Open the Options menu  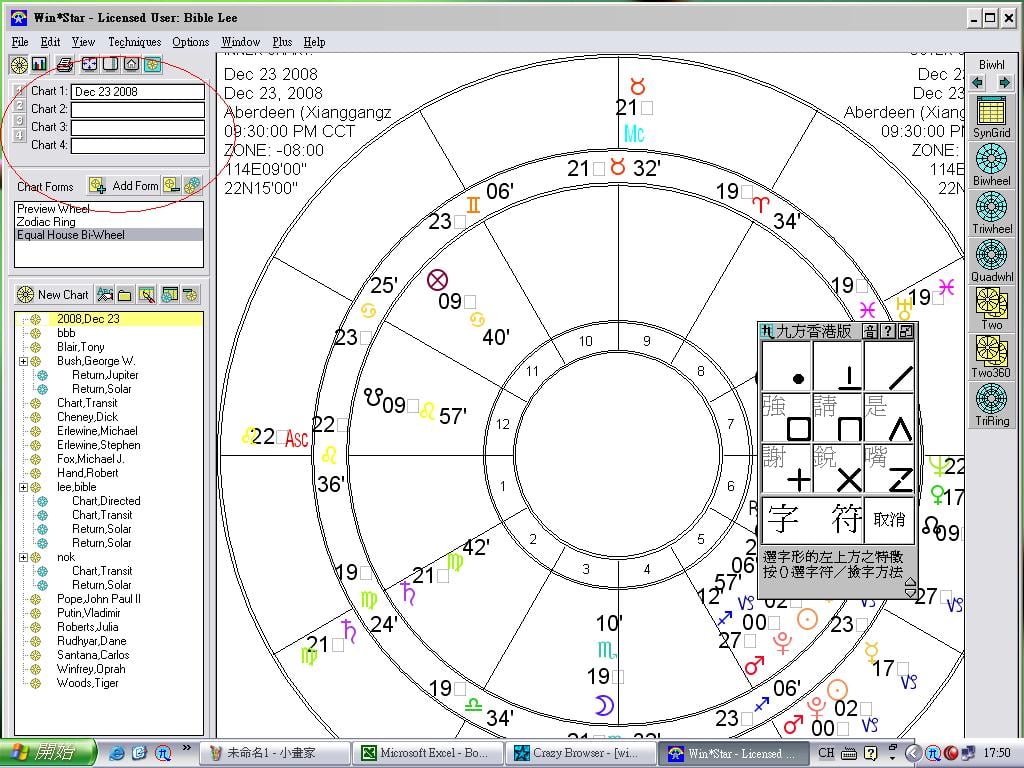tap(190, 42)
